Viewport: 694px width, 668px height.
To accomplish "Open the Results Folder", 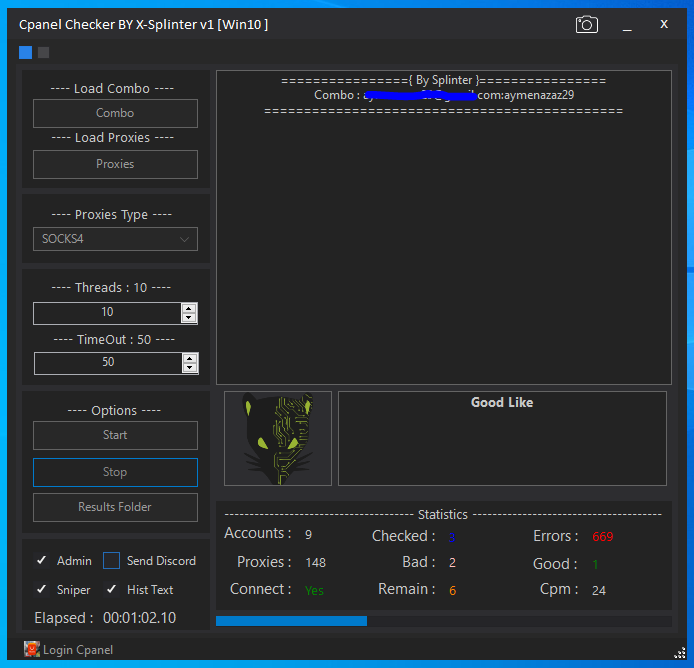I will 115,507.
